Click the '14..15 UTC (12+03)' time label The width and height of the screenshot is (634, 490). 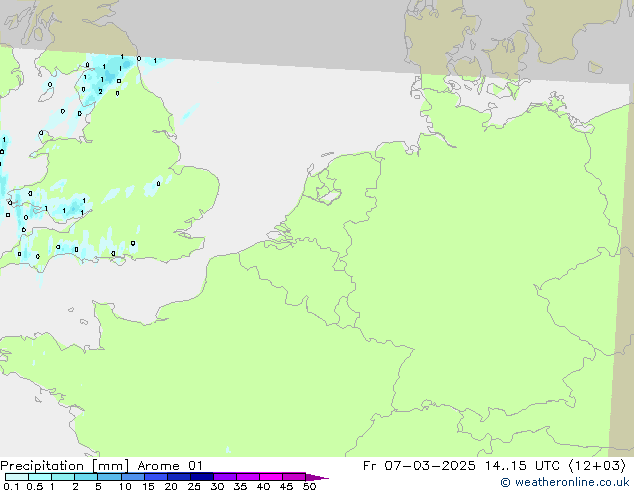[x=565, y=465]
